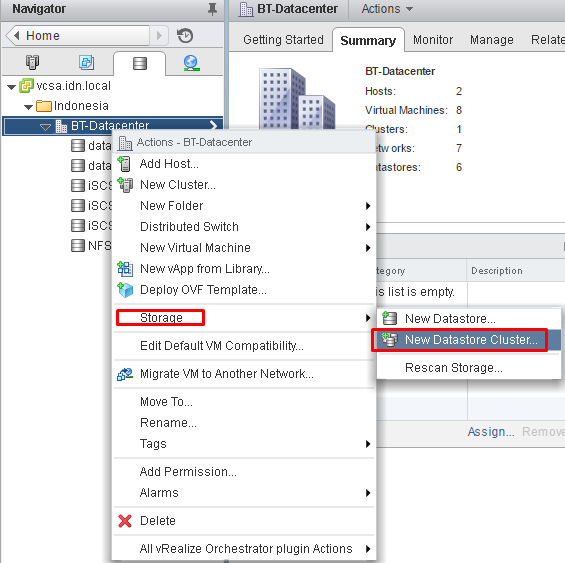Click the vcsa.idn.local vCenter icon
Screen dimensions: 565x563
pos(26,86)
